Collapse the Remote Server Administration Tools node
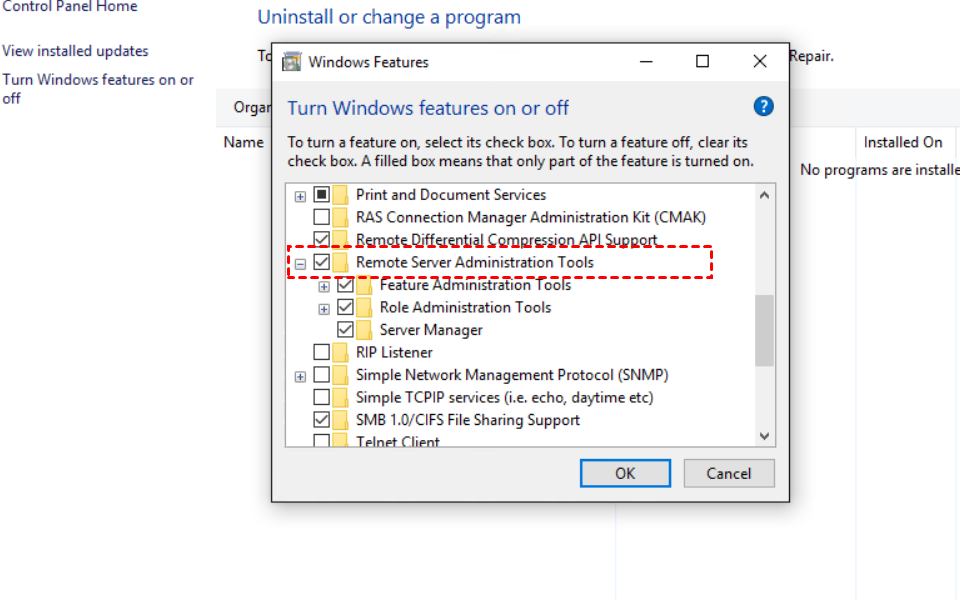The width and height of the screenshot is (960, 600). [x=300, y=264]
